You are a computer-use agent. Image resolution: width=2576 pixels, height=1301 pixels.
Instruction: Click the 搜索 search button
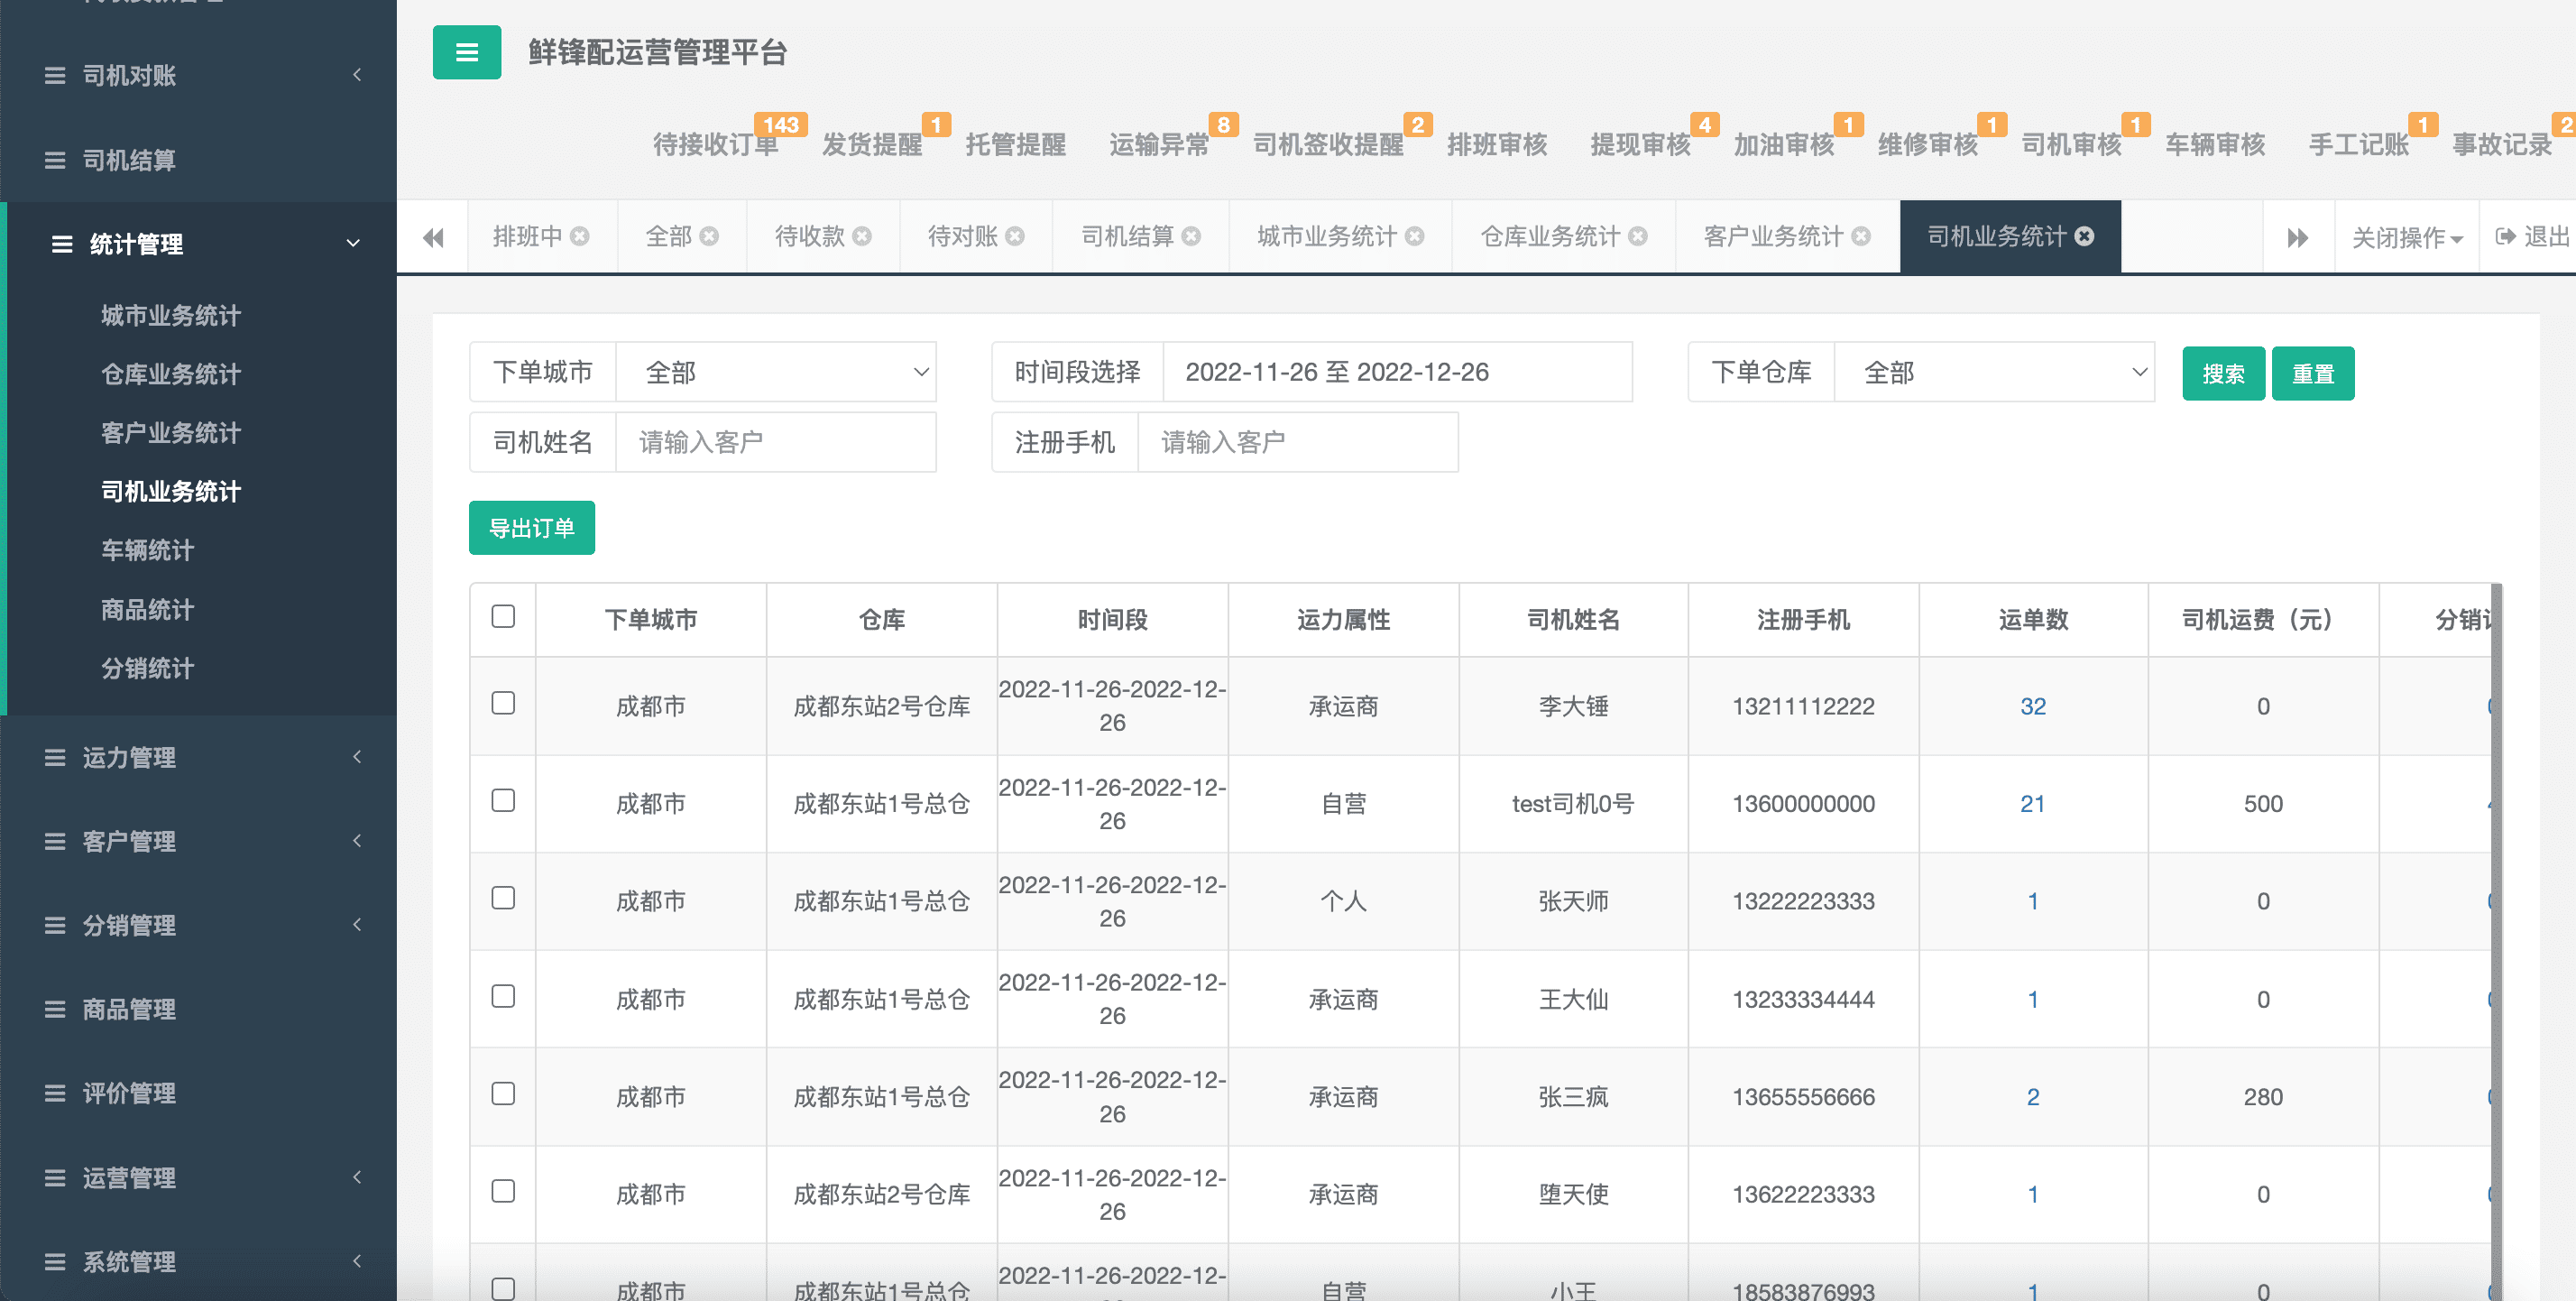pos(2223,374)
